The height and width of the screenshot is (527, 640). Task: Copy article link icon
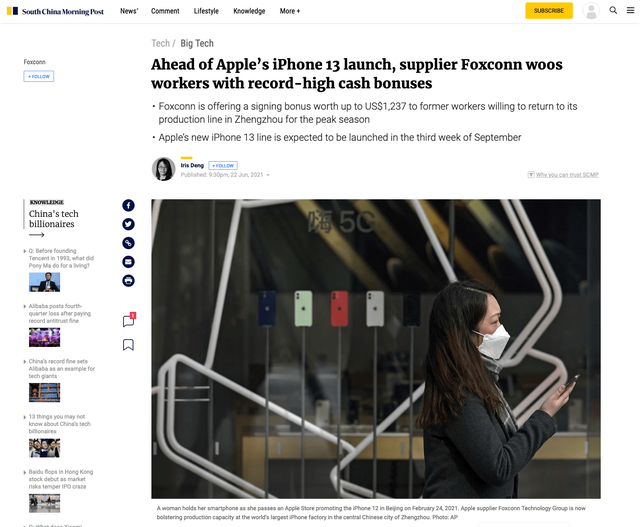[x=128, y=243]
